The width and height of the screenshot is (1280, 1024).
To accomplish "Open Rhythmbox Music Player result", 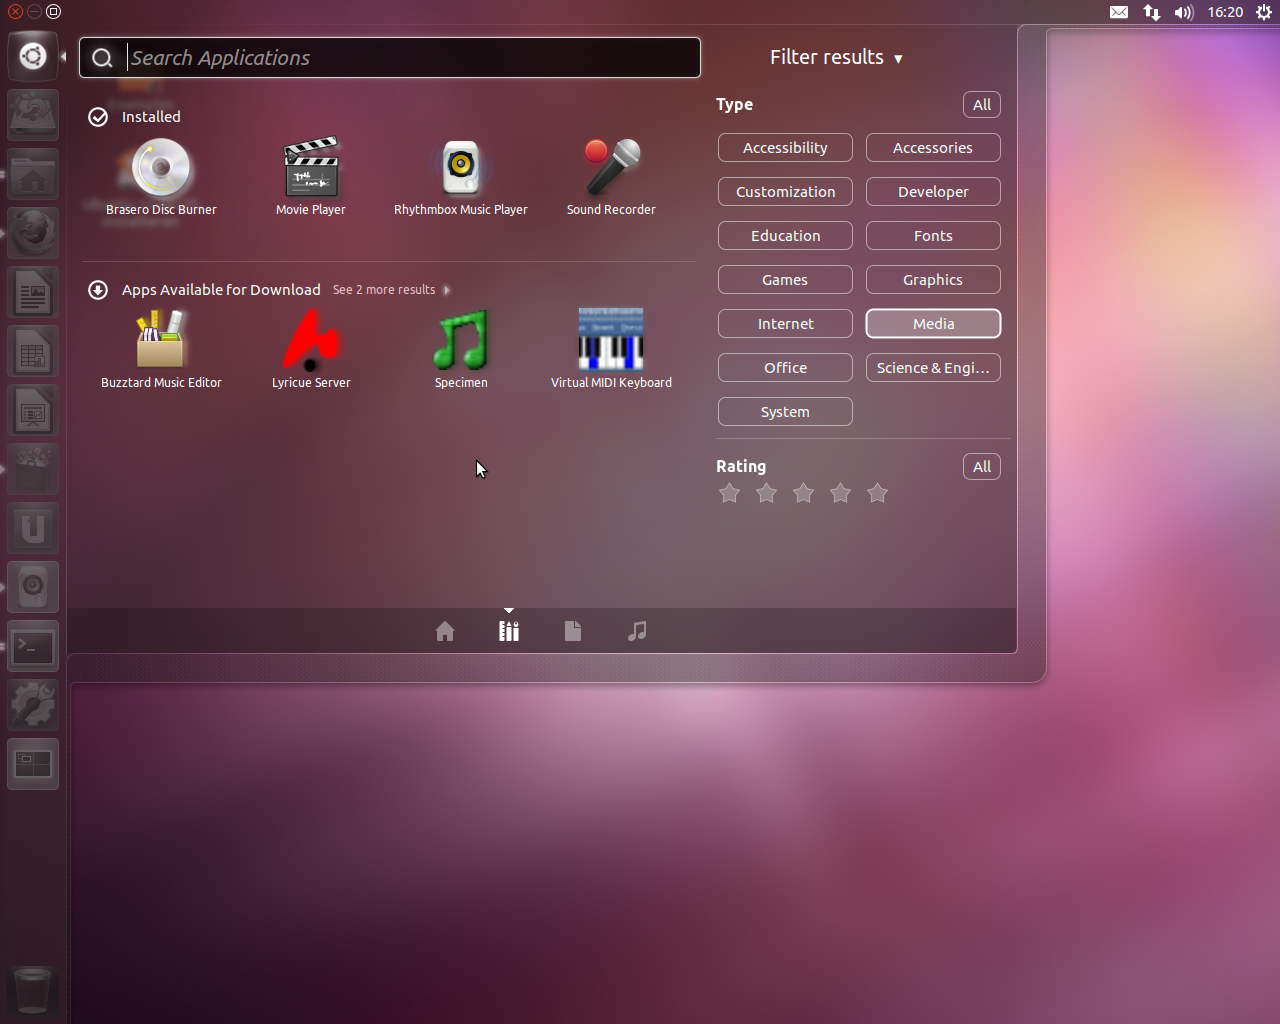I will coord(461,178).
